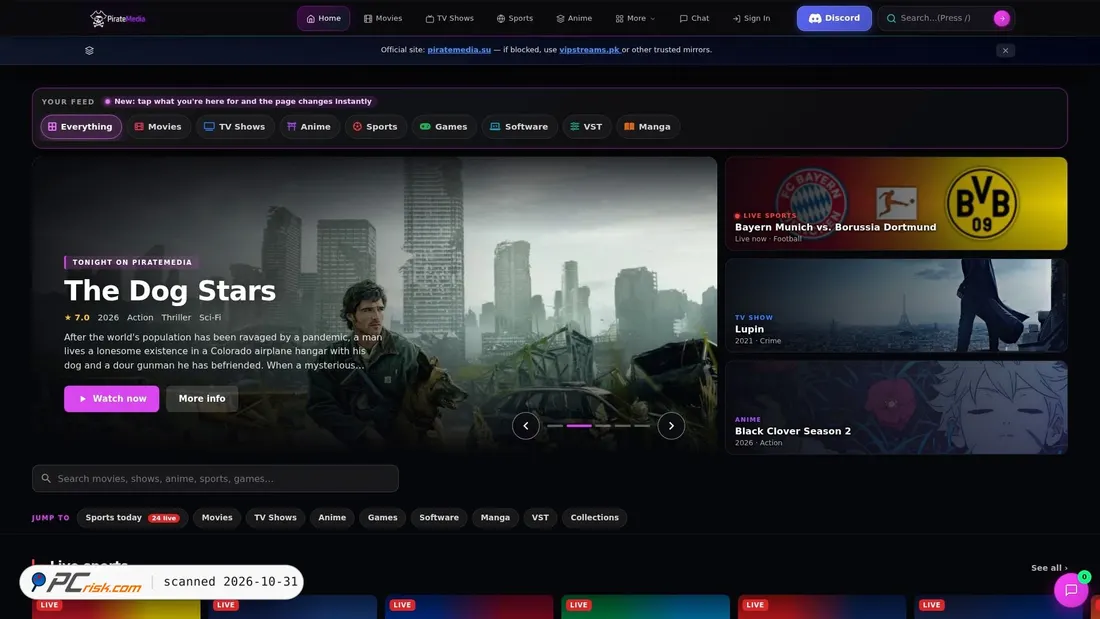This screenshot has height=619, width=1100.
Task: Select the last carousel indicator dash
Action: (642, 426)
